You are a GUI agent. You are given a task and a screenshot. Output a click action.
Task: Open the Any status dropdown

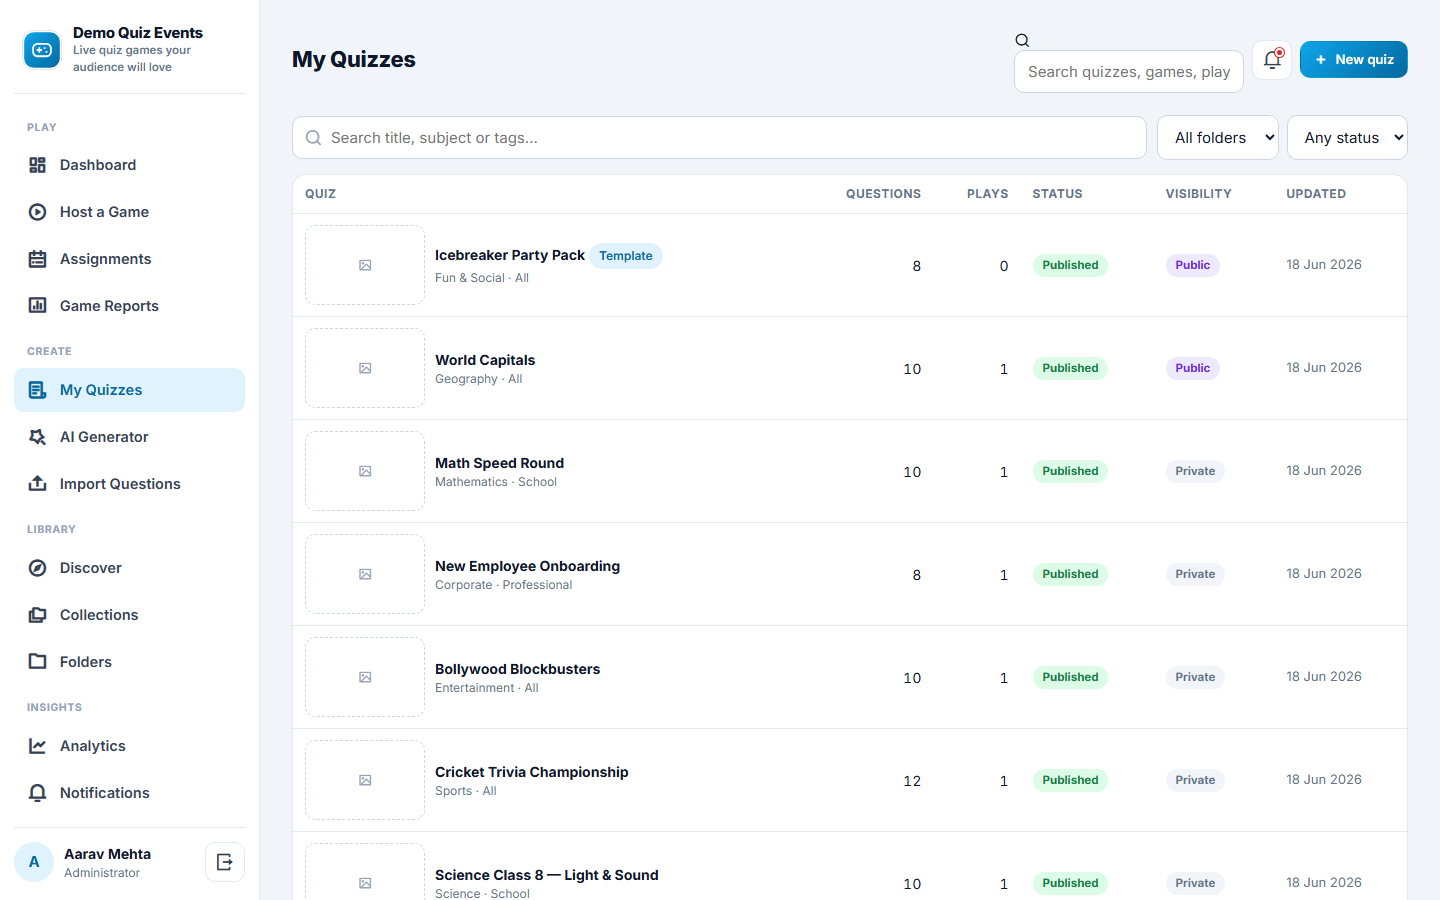[1347, 138]
